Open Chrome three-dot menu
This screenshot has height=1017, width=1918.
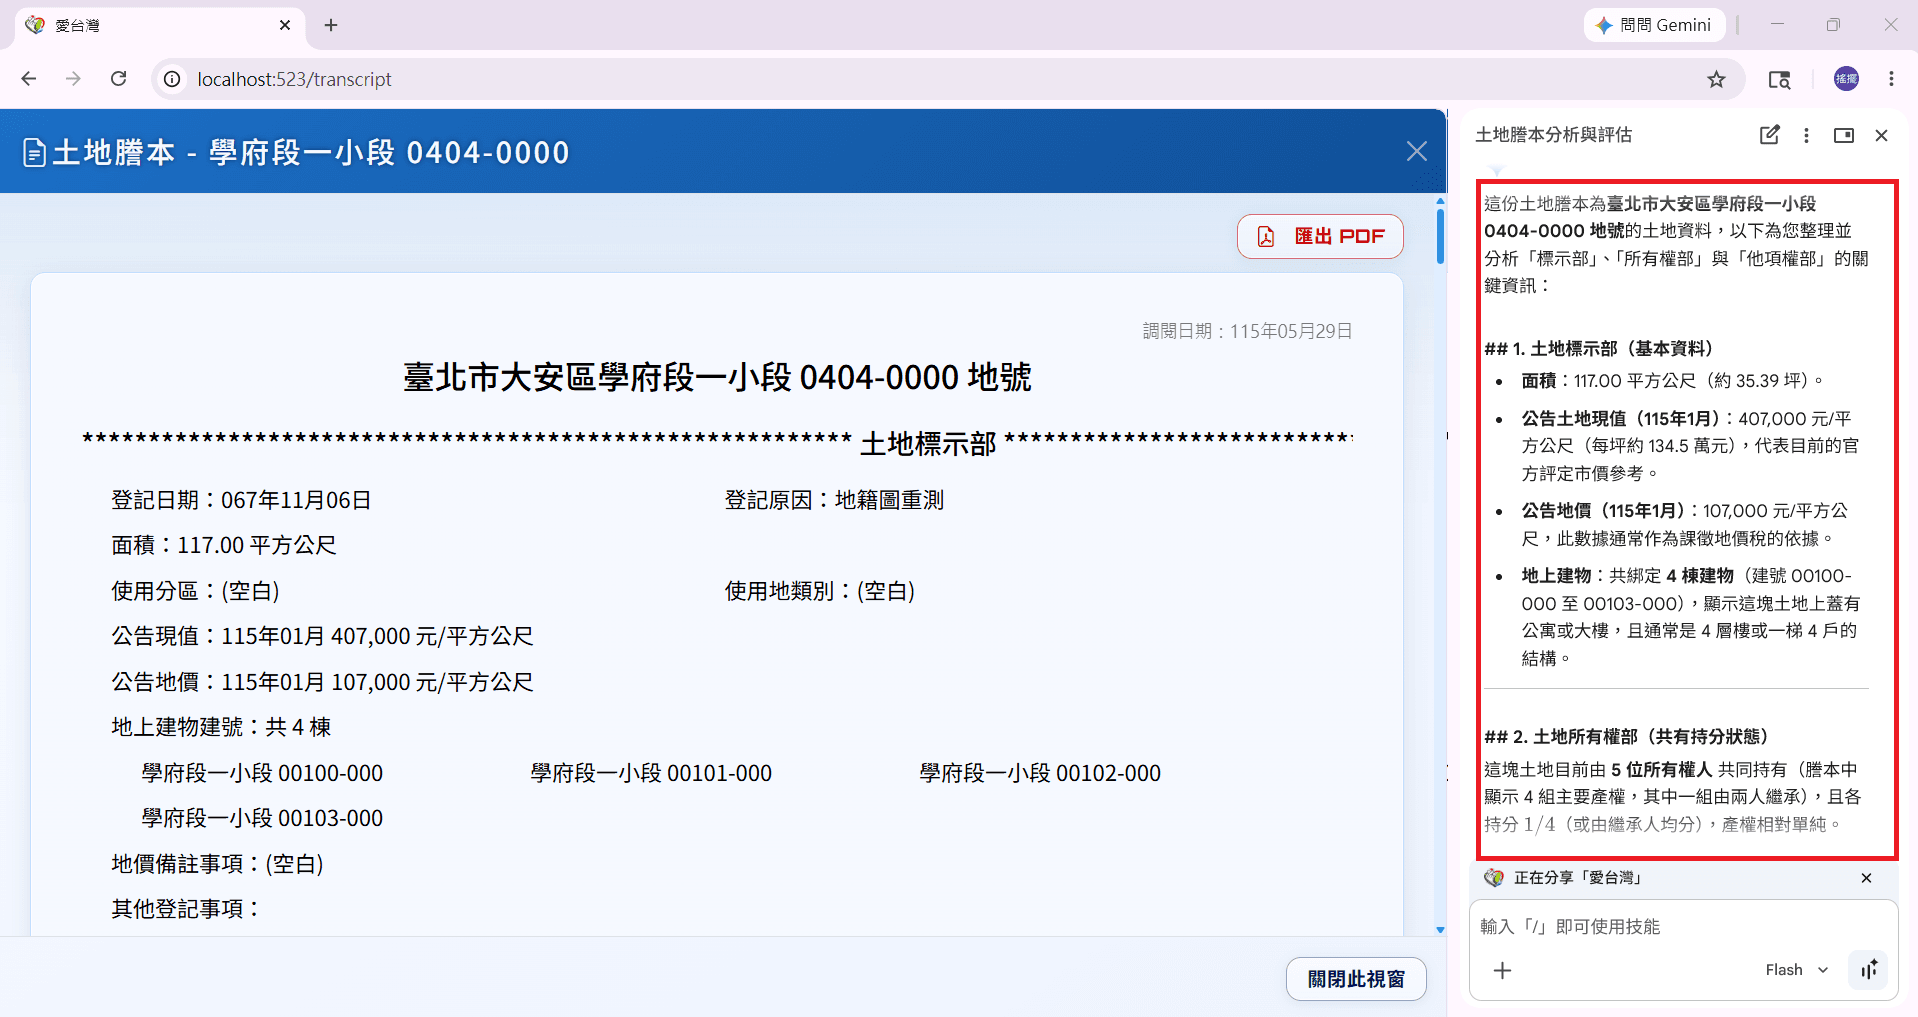(1891, 79)
